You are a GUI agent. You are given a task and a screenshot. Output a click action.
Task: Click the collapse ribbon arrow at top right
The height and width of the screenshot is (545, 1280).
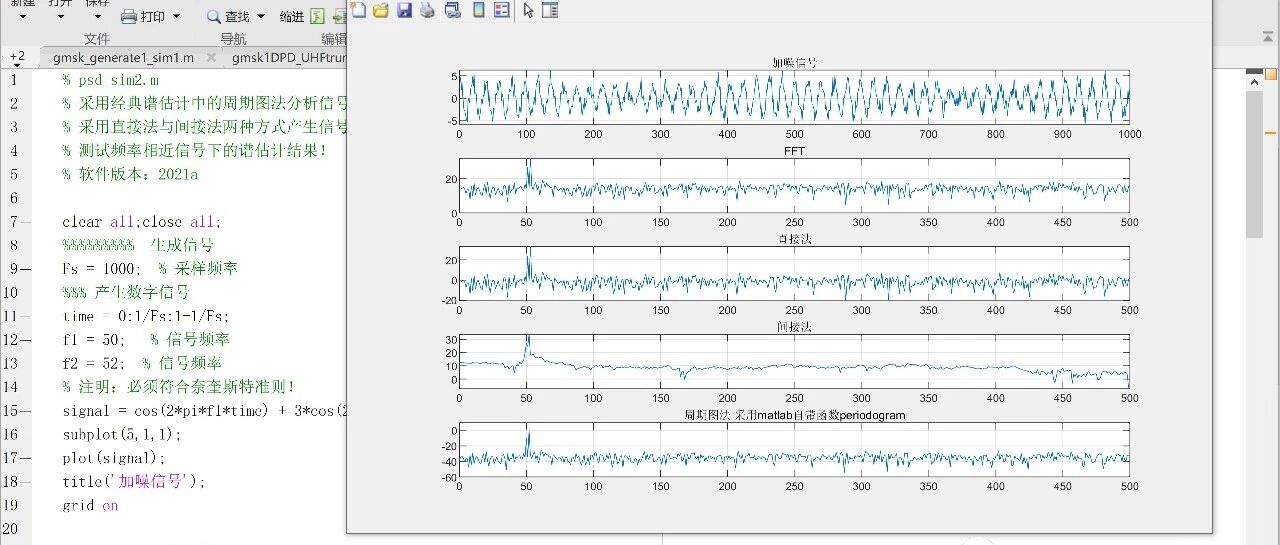(x=1269, y=39)
